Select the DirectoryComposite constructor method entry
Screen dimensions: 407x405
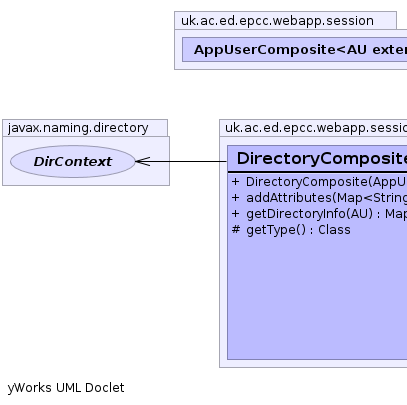(x=319, y=182)
